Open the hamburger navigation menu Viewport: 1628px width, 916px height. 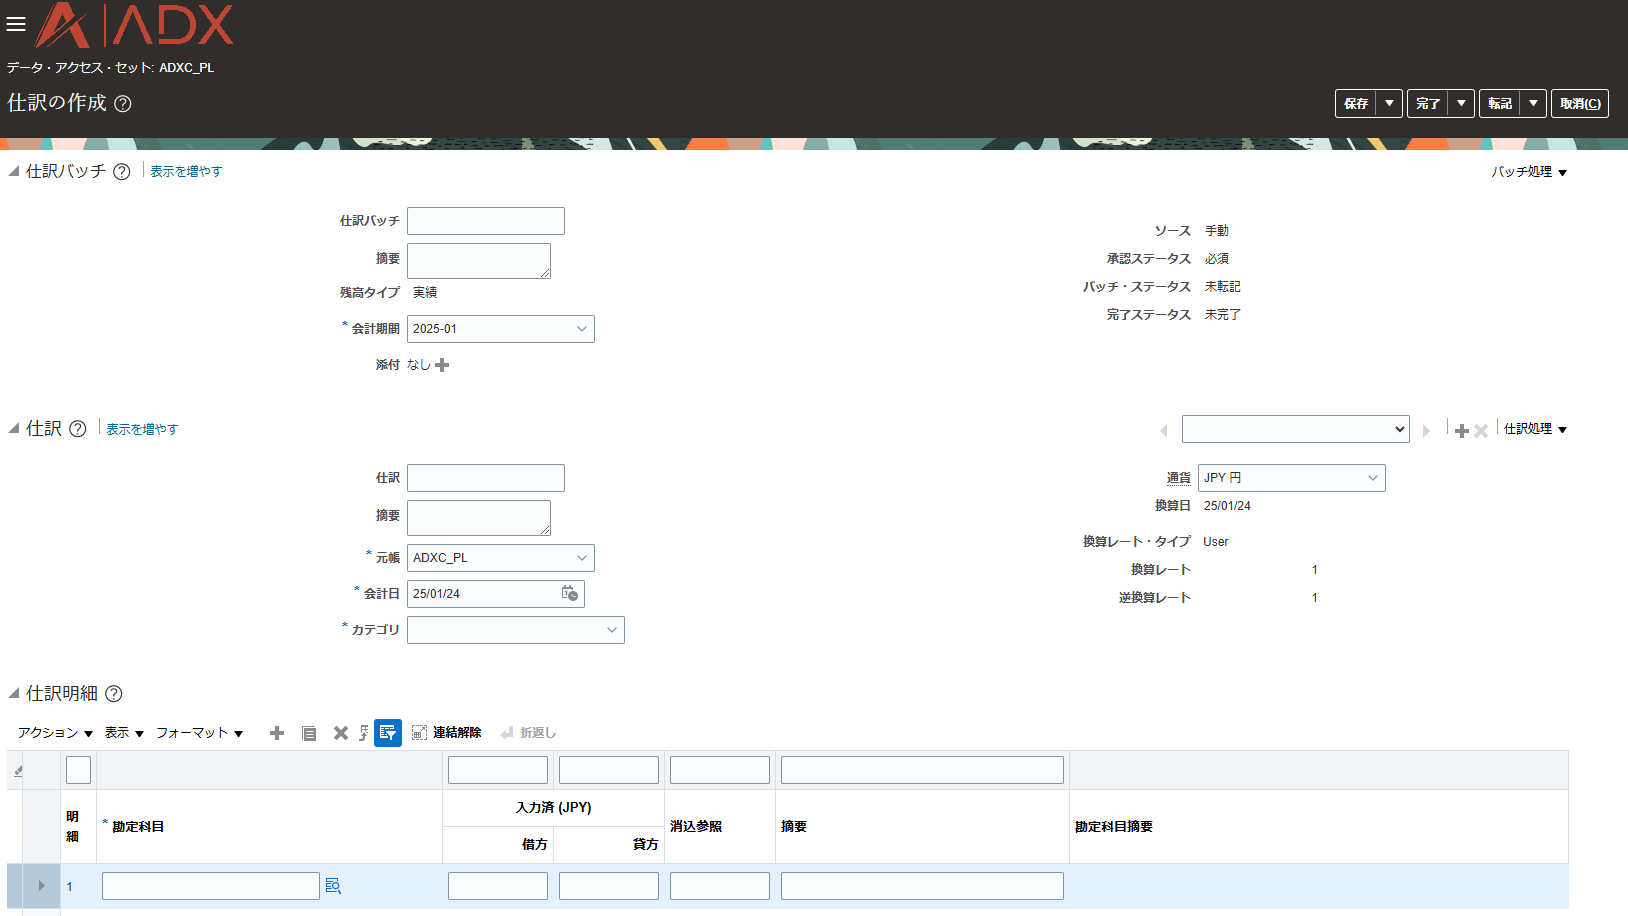click(16, 24)
